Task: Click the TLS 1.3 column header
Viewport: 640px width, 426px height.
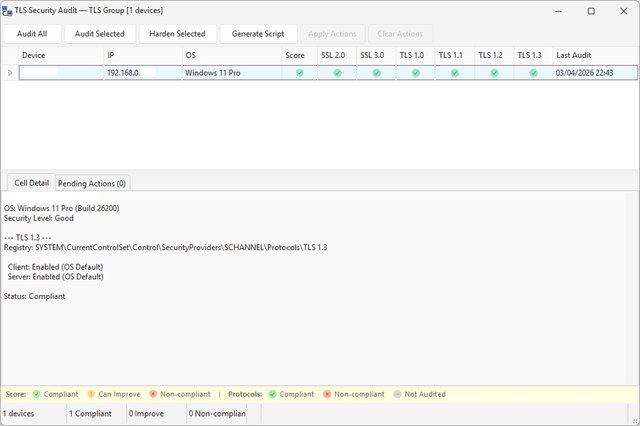Action: pos(533,55)
